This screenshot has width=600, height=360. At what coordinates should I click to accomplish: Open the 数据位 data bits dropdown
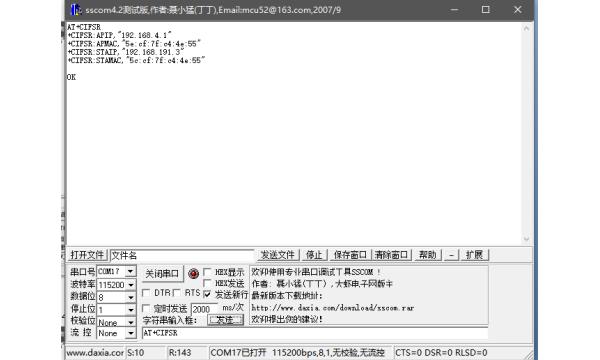point(130,297)
